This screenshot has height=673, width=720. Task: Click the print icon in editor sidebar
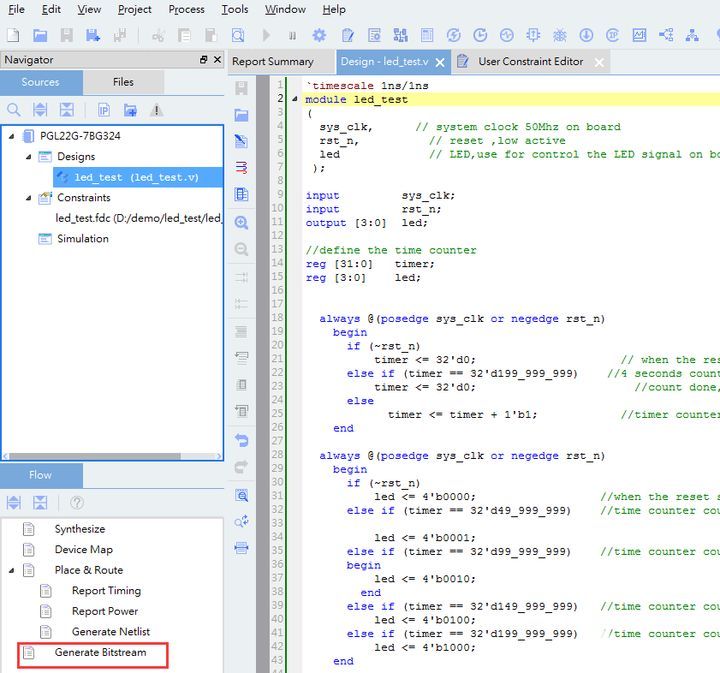point(241,548)
